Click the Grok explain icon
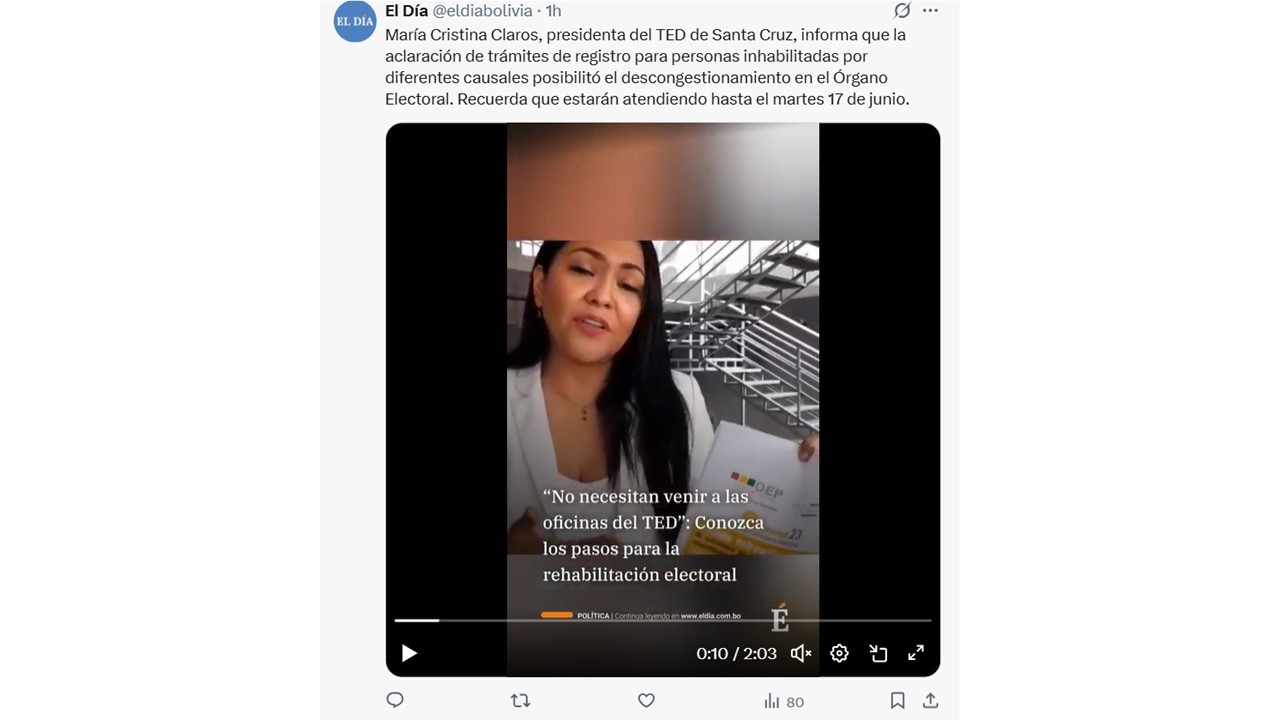The image size is (1280, 720). [901, 11]
